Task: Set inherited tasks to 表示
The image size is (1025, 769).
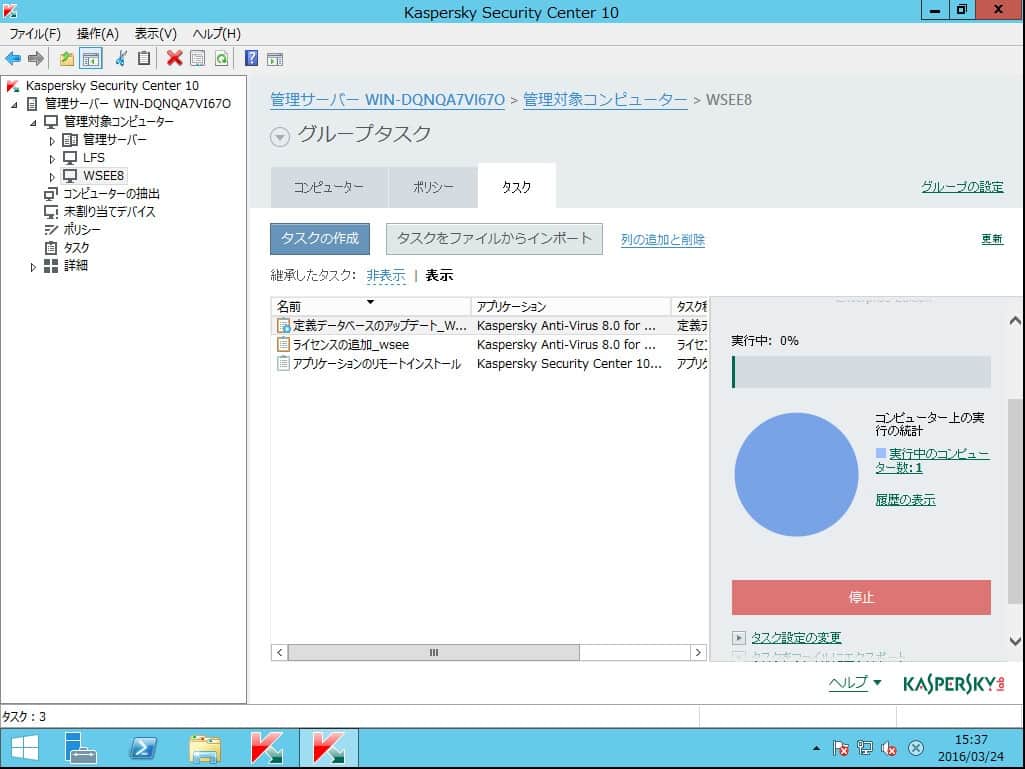Action: click(439, 275)
